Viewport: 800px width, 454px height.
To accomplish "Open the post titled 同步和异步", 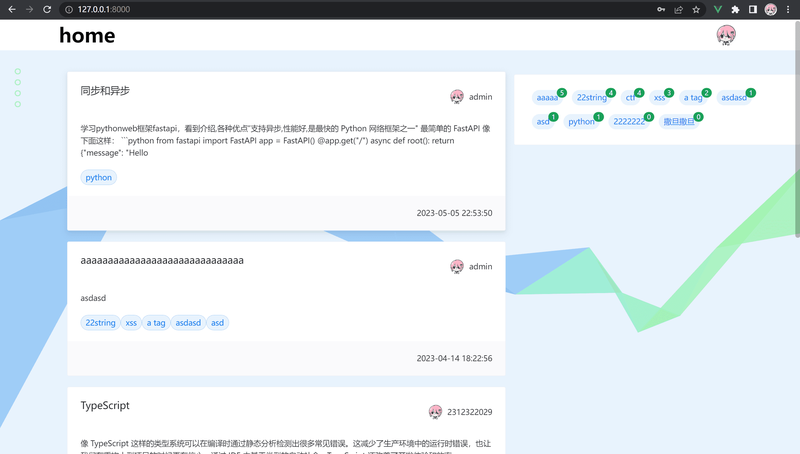I will (x=105, y=91).
